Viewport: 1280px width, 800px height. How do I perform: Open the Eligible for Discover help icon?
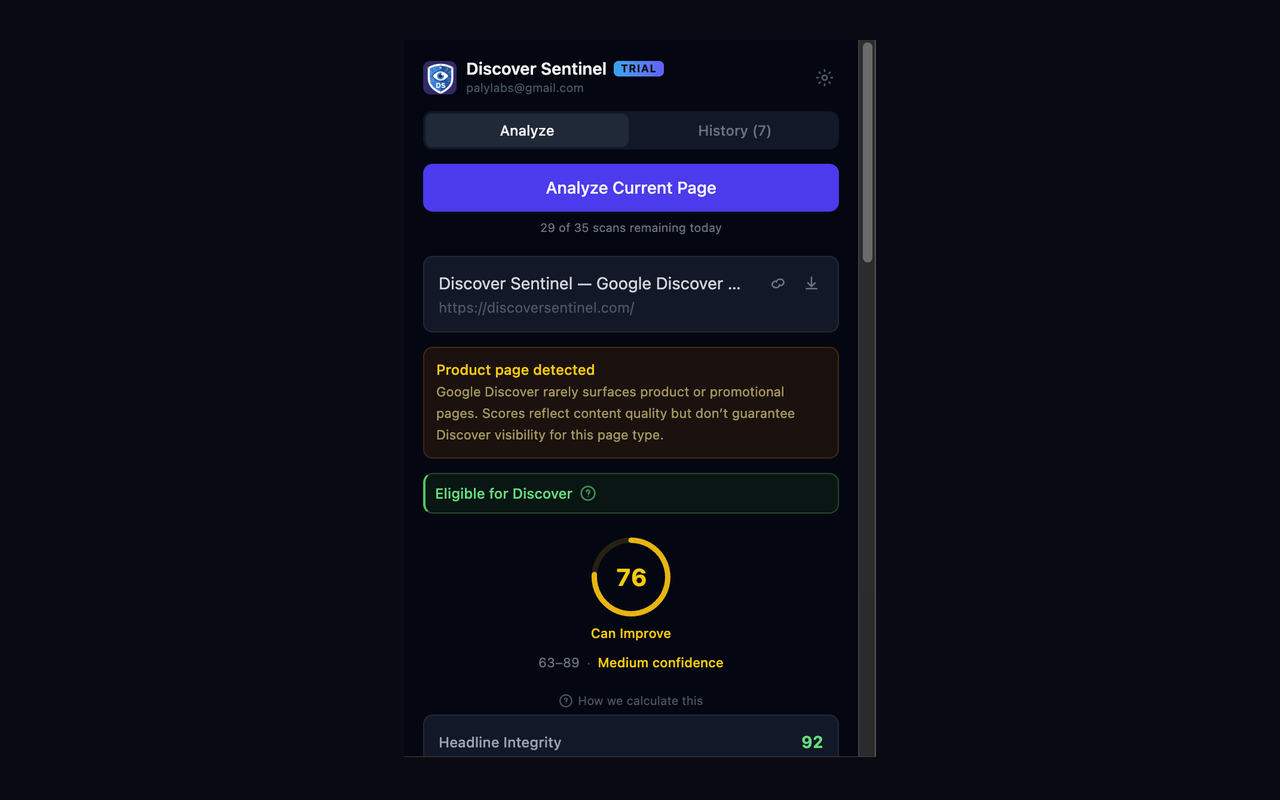pyautogui.click(x=588, y=493)
